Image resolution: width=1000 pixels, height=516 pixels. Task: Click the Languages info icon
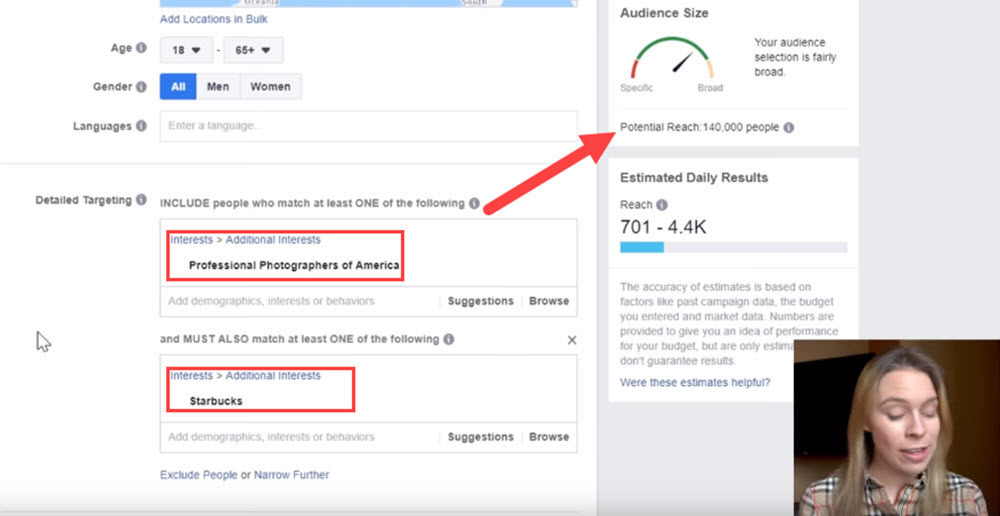[142, 126]
